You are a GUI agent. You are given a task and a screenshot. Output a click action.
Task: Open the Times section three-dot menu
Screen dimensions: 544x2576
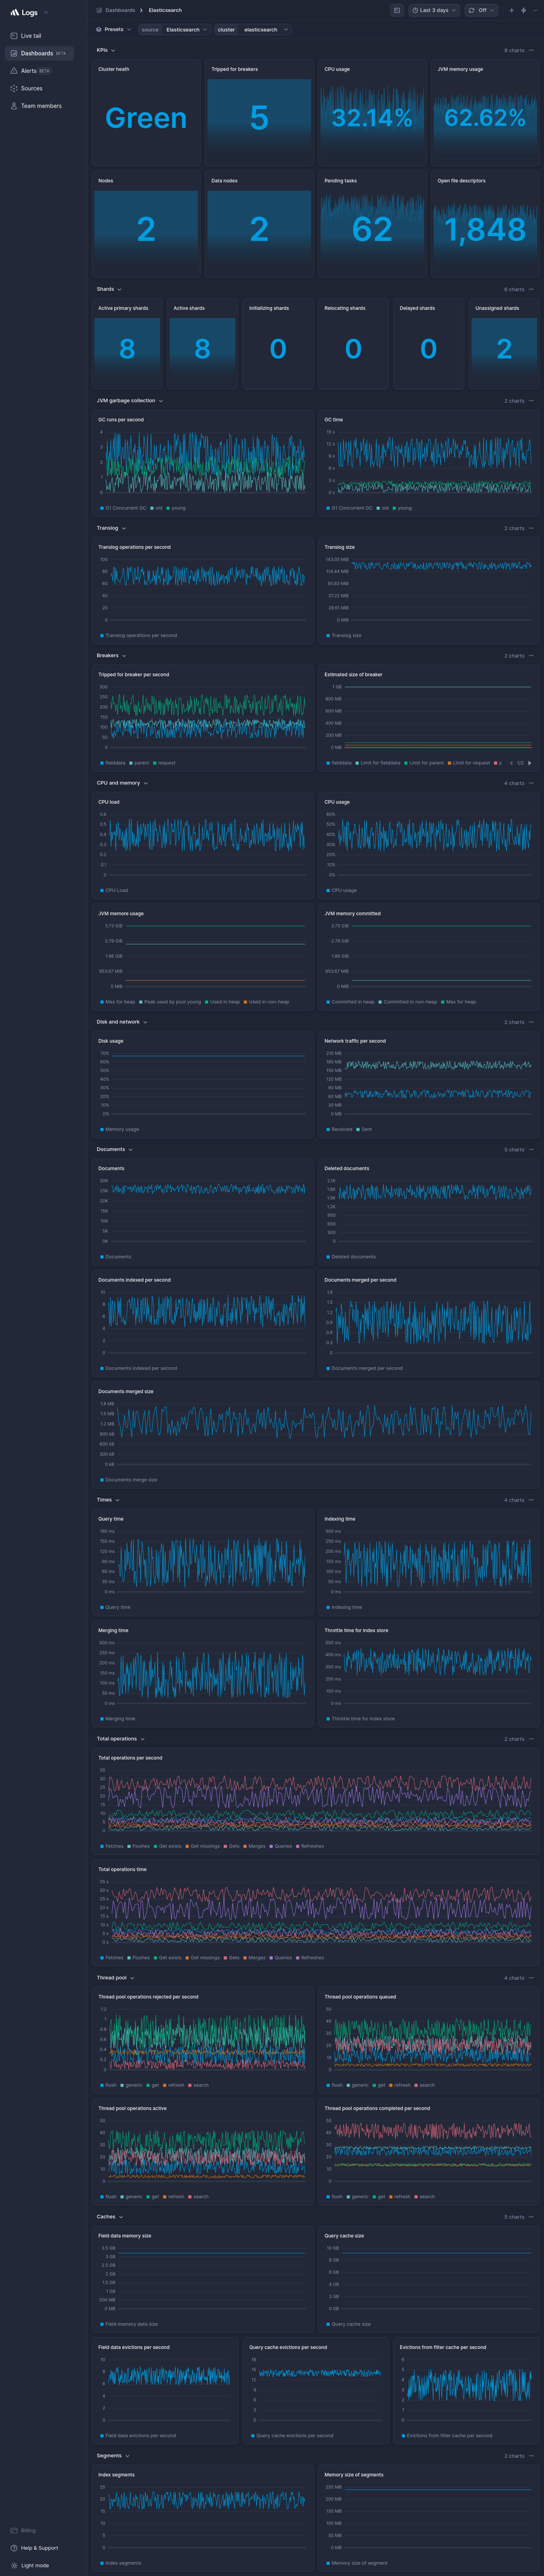[x=531, y=1500]
